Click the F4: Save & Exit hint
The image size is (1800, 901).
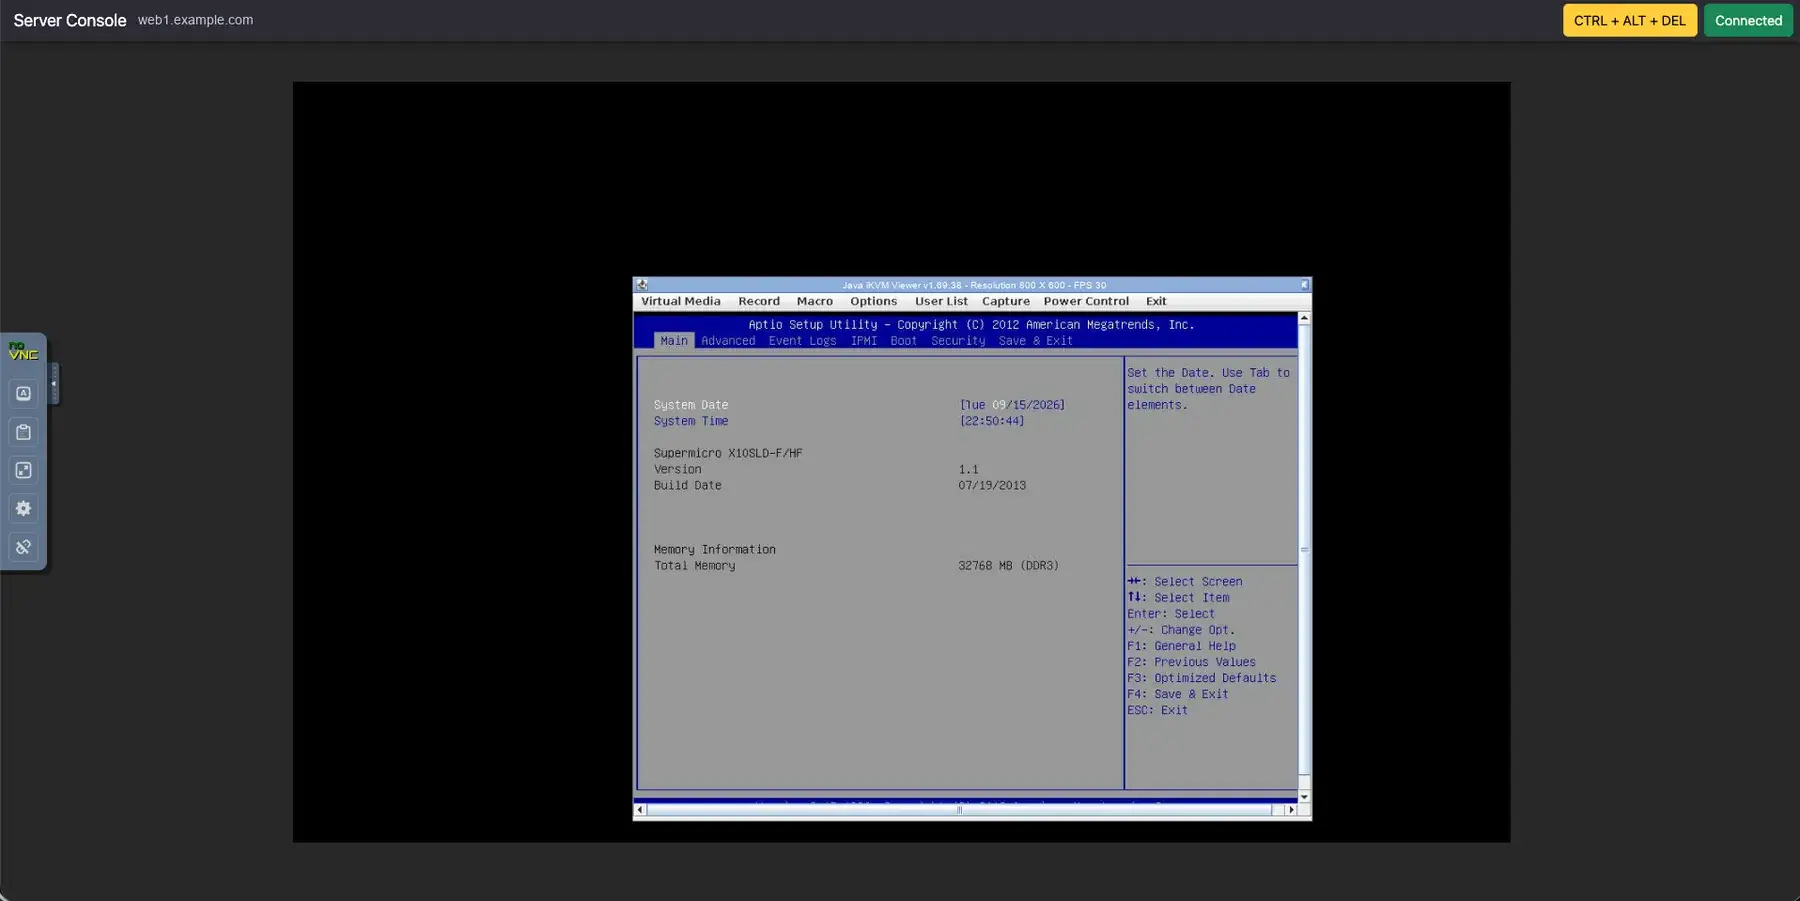[1178, 694]
